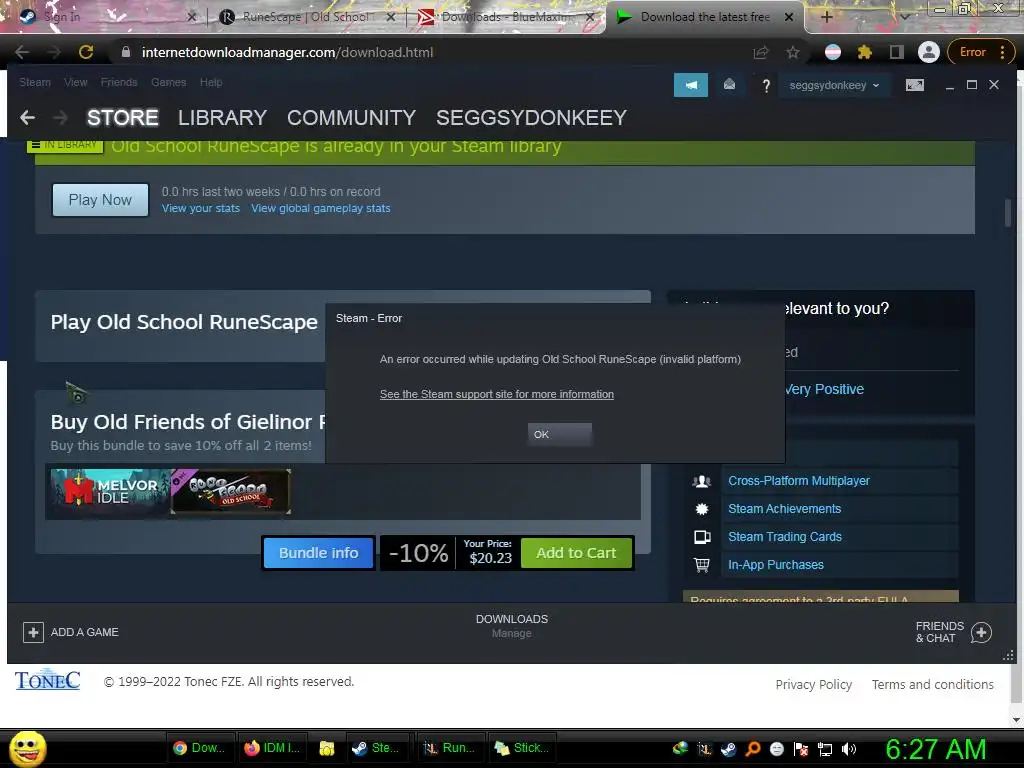1024x768 pixels.
Task: Open FRIENDS & CHAT panel
Action: click(953, 632)
